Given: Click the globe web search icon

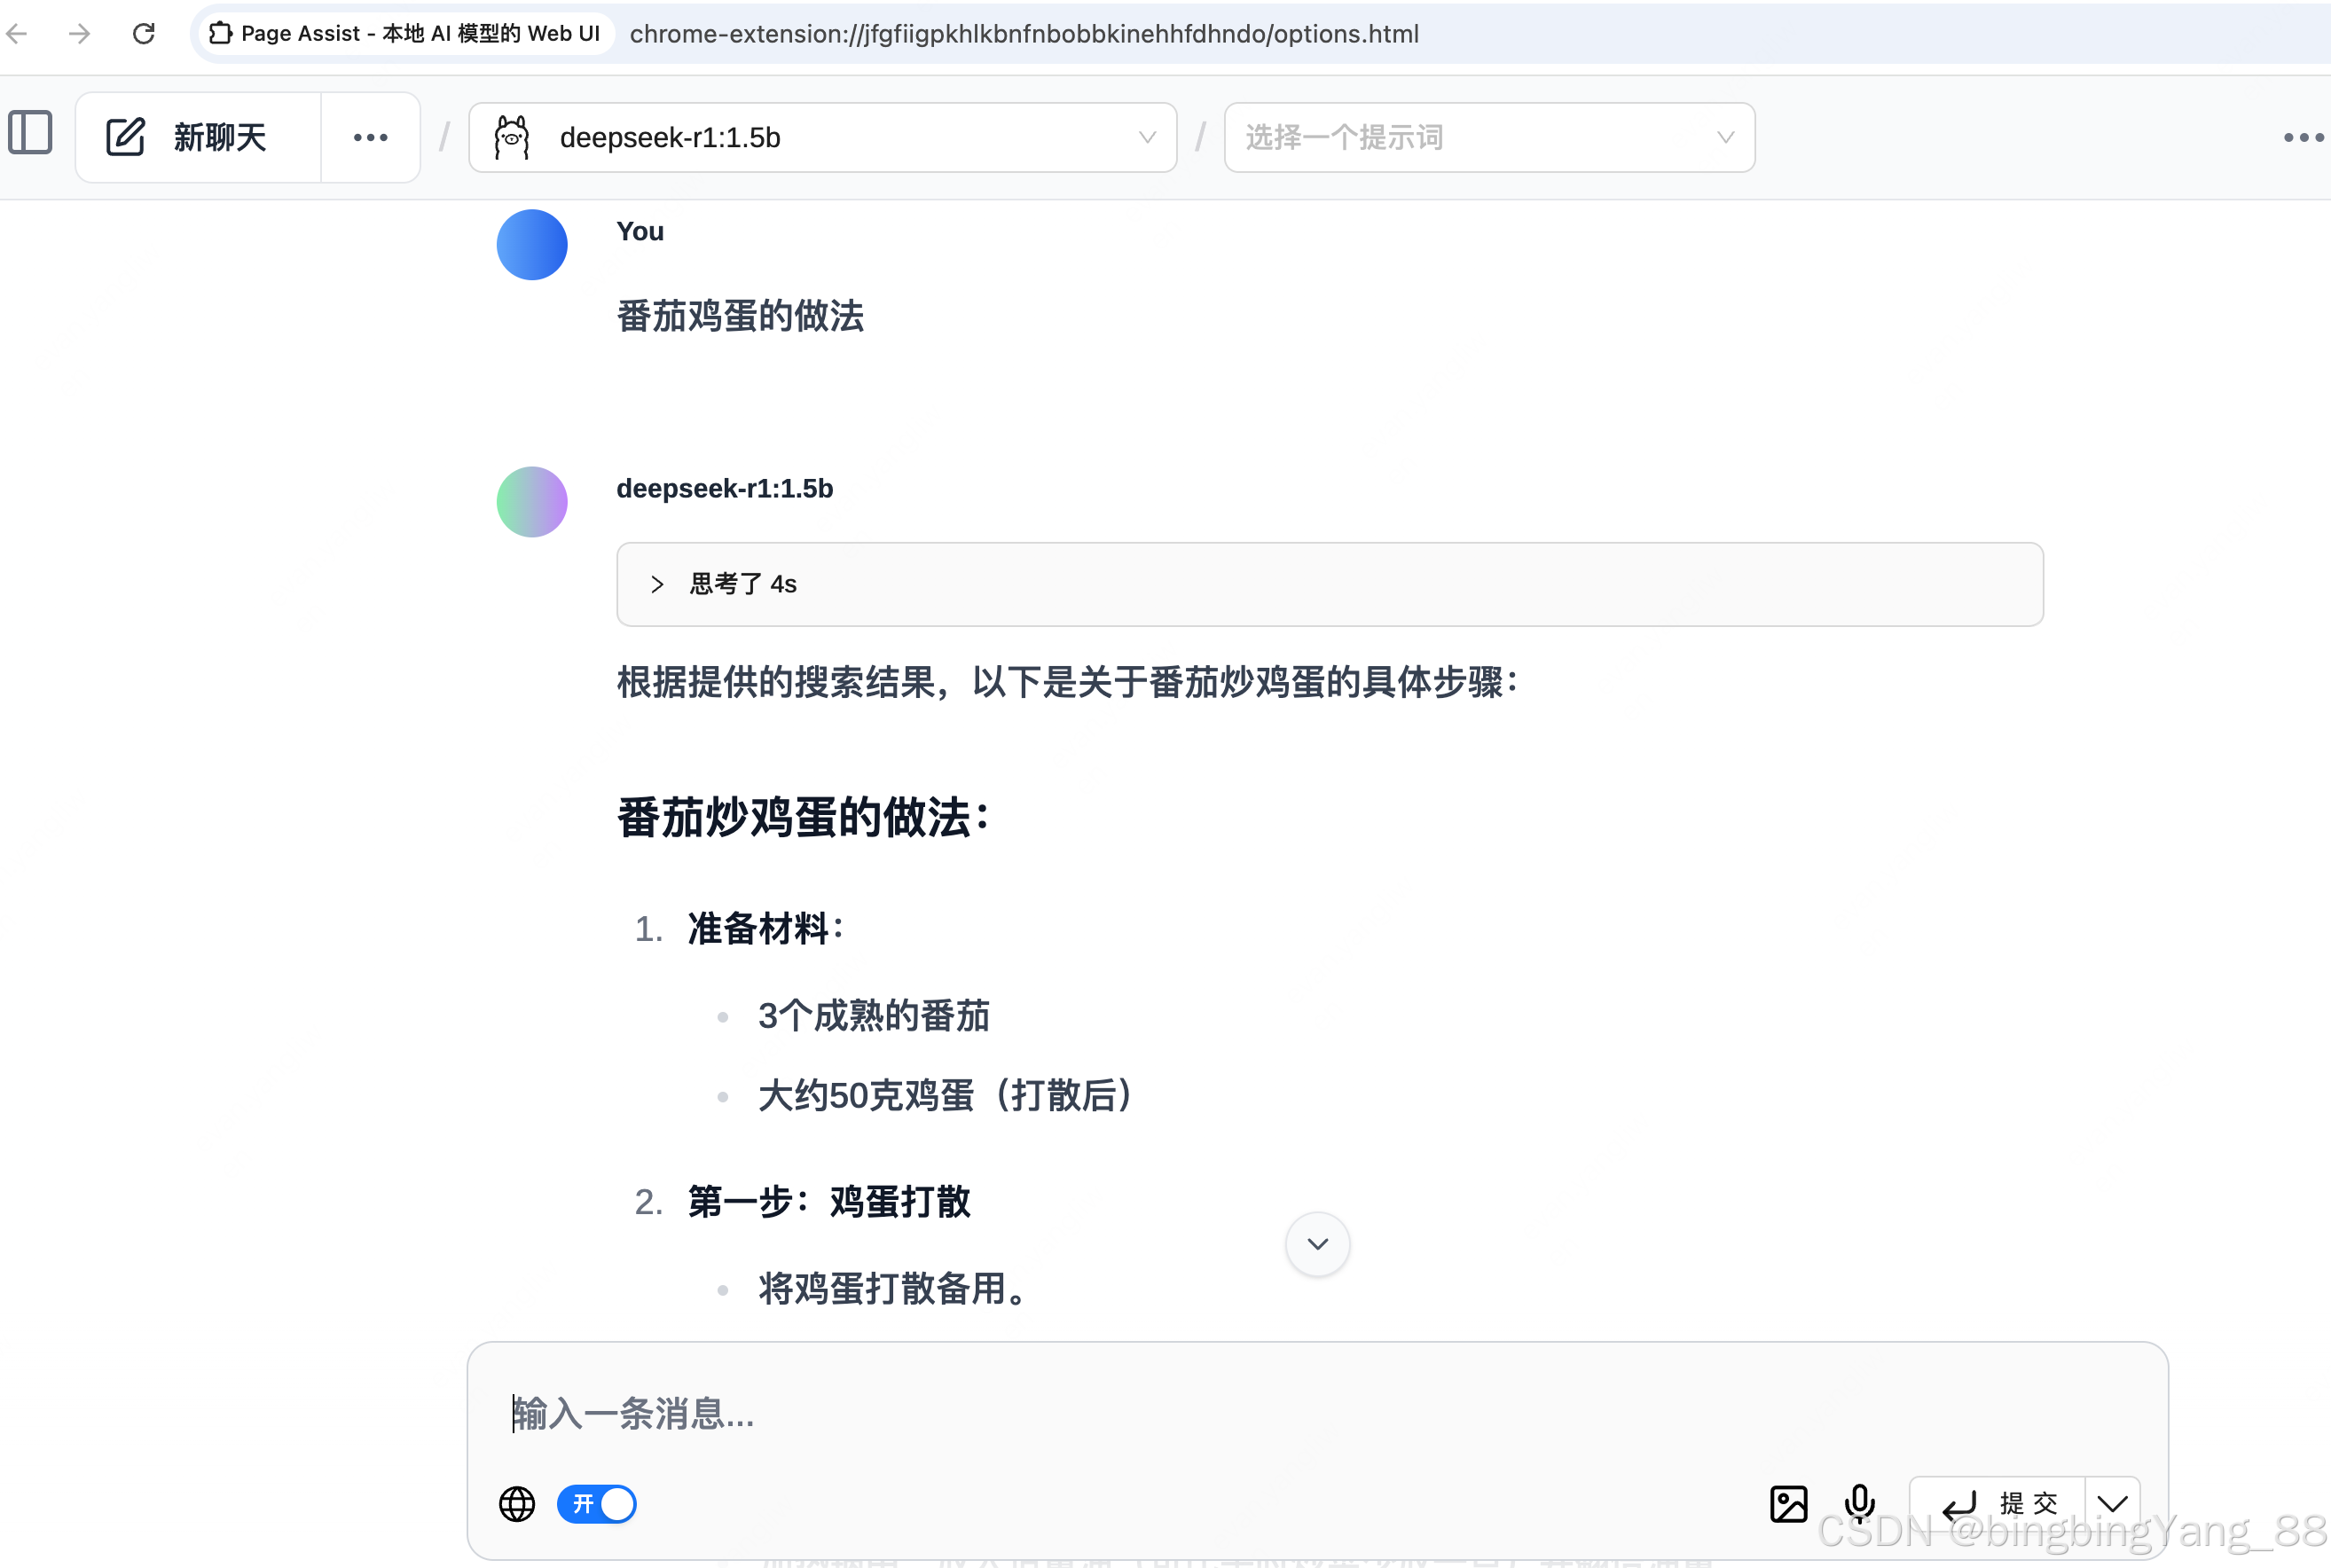Looking at the screenshot, I should click(x=517, y=1503).
